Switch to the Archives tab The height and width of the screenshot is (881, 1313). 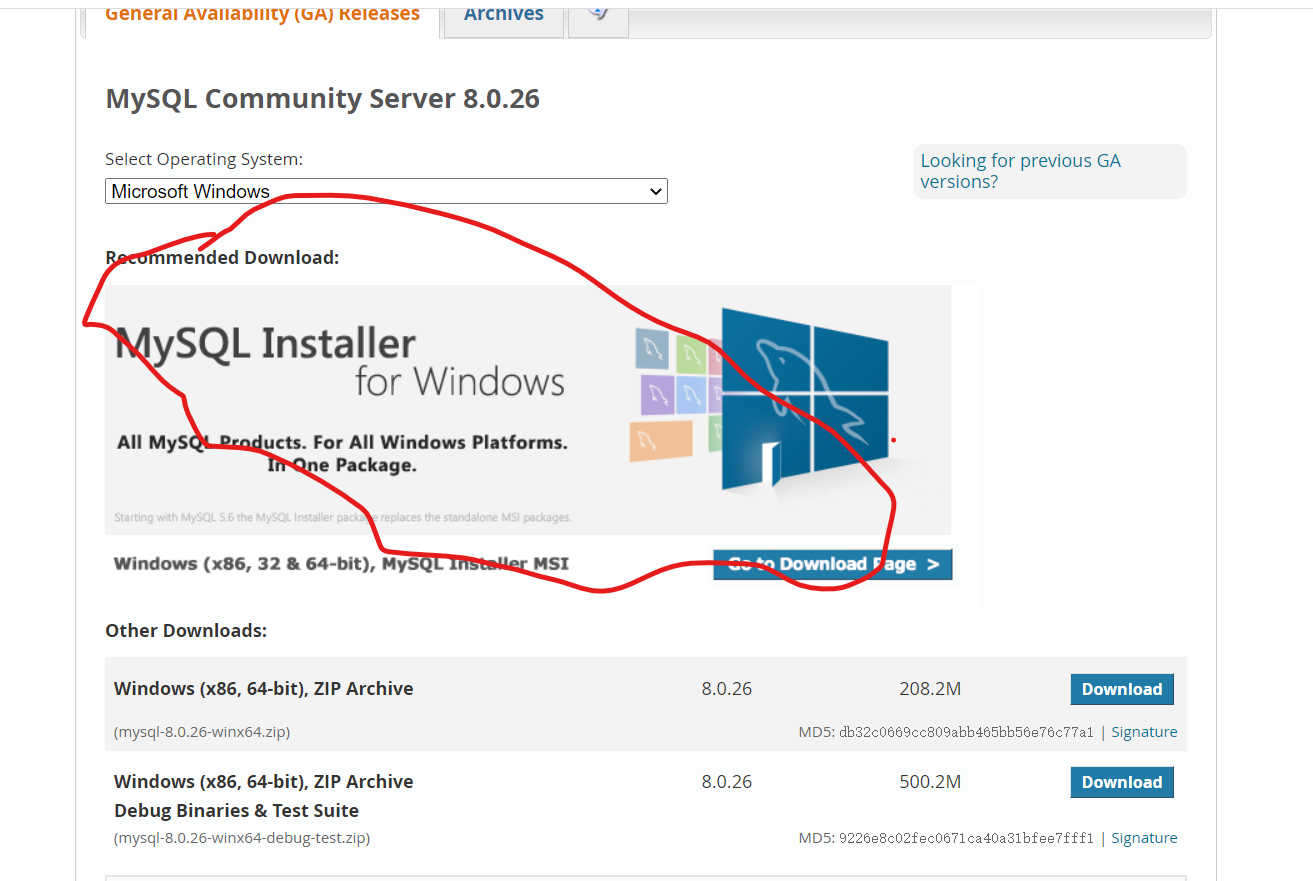[x=504, y=18]
